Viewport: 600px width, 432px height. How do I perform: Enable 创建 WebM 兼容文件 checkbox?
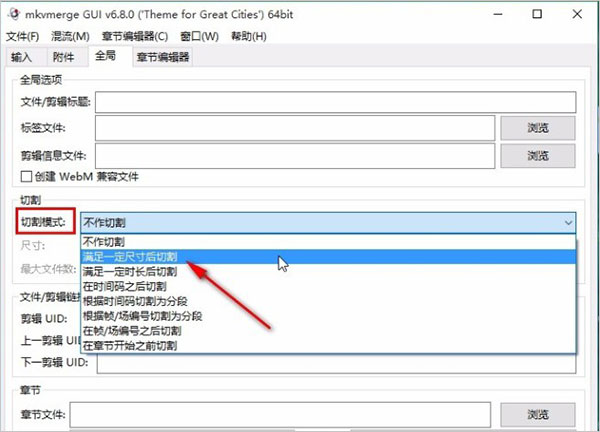pos(26,176)
